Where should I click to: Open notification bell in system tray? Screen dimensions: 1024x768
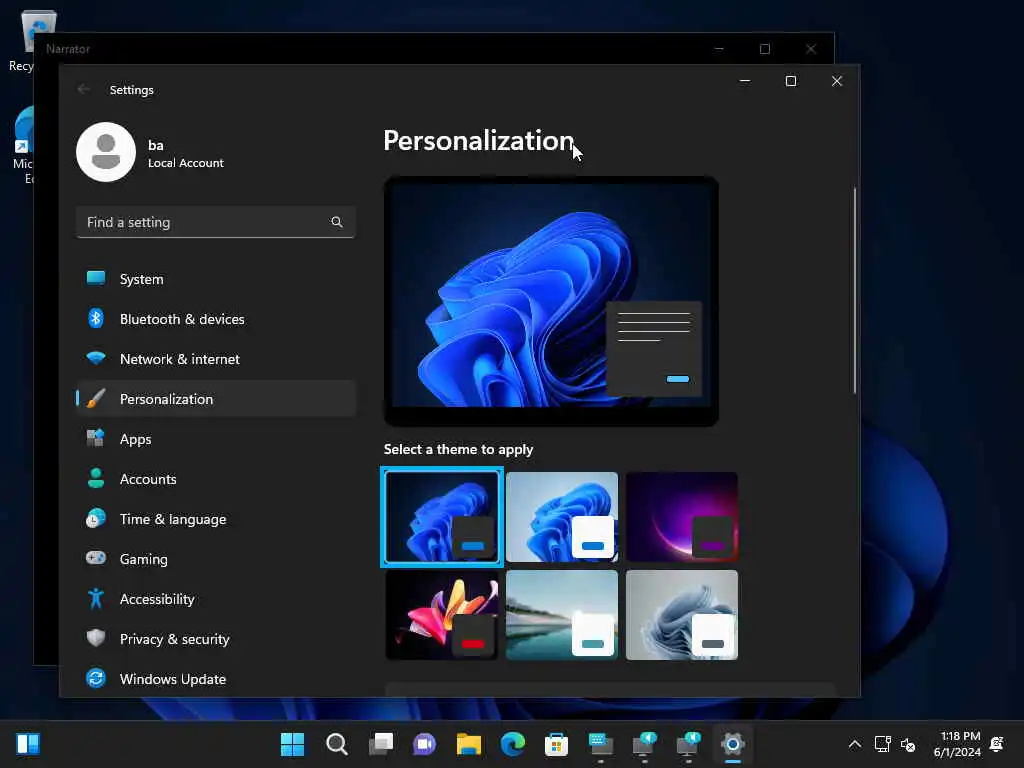coord(997,744)
